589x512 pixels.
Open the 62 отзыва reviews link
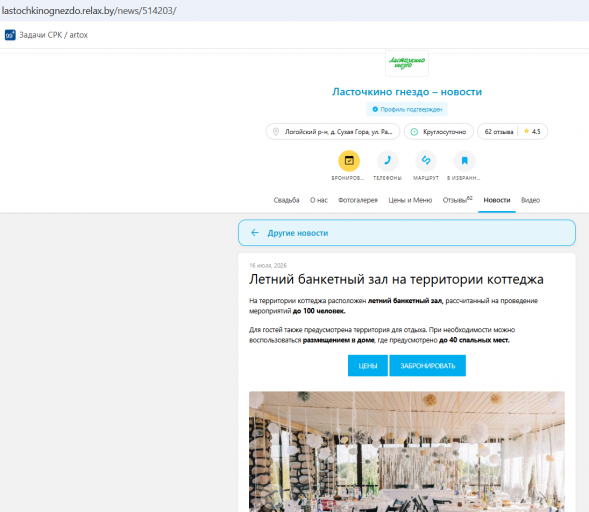(499, 132)
